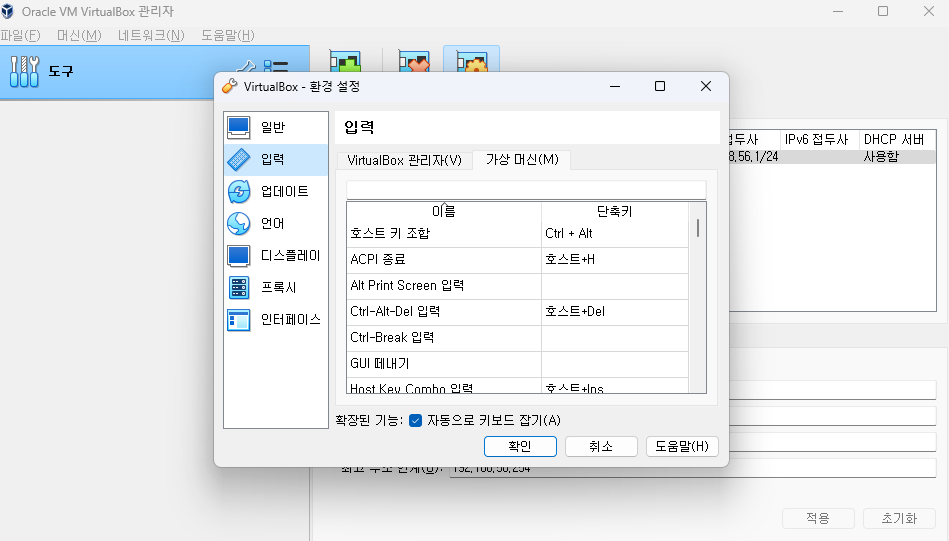Open the 파일(F) menu
The height and width of the screenshot is (541, 949).
[x=21, y=35]
